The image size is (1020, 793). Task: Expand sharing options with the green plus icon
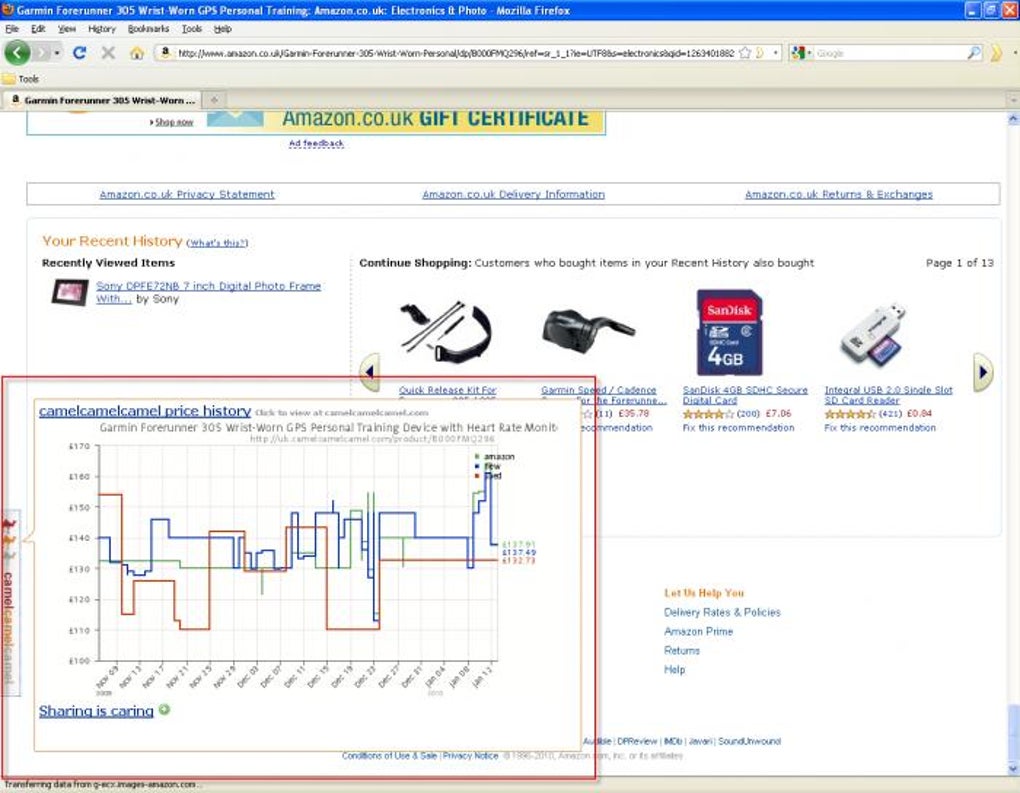tap(165, 710)
